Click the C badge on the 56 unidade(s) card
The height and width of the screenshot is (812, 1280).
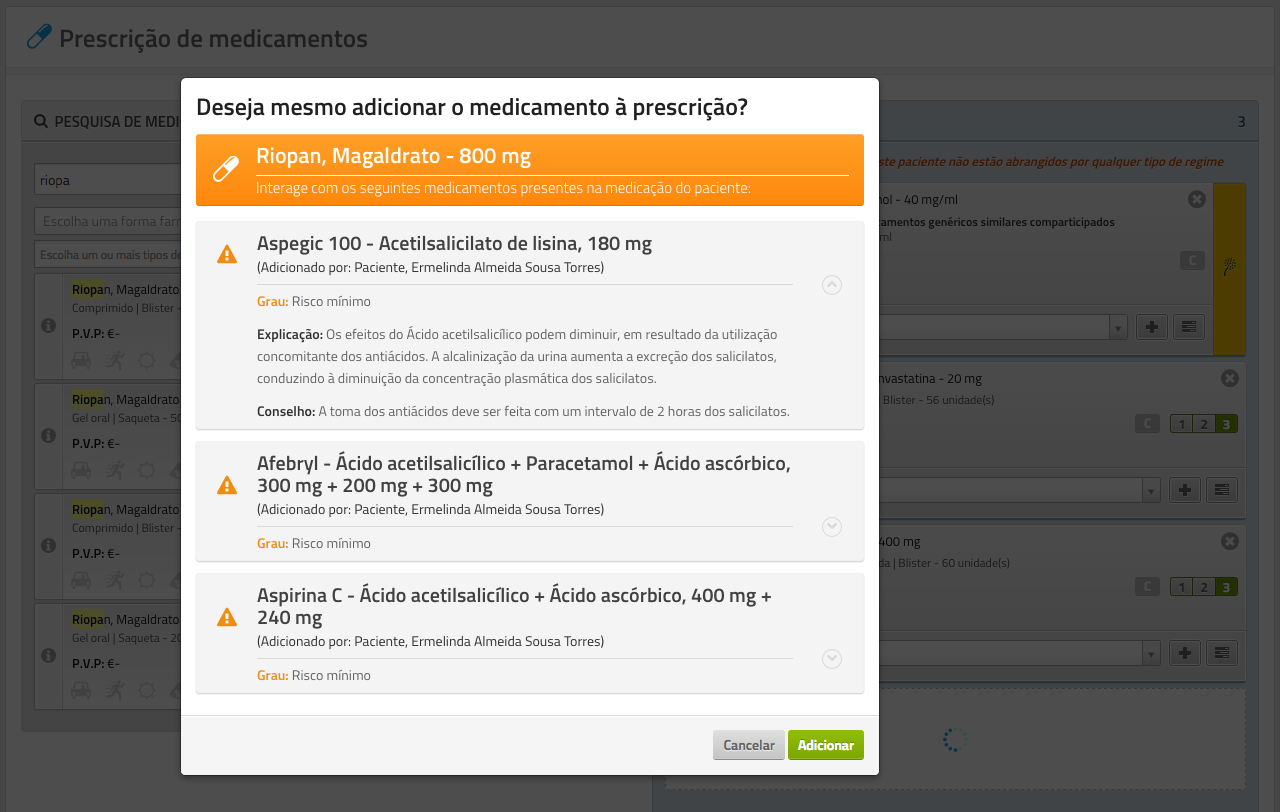(1147, 424)
